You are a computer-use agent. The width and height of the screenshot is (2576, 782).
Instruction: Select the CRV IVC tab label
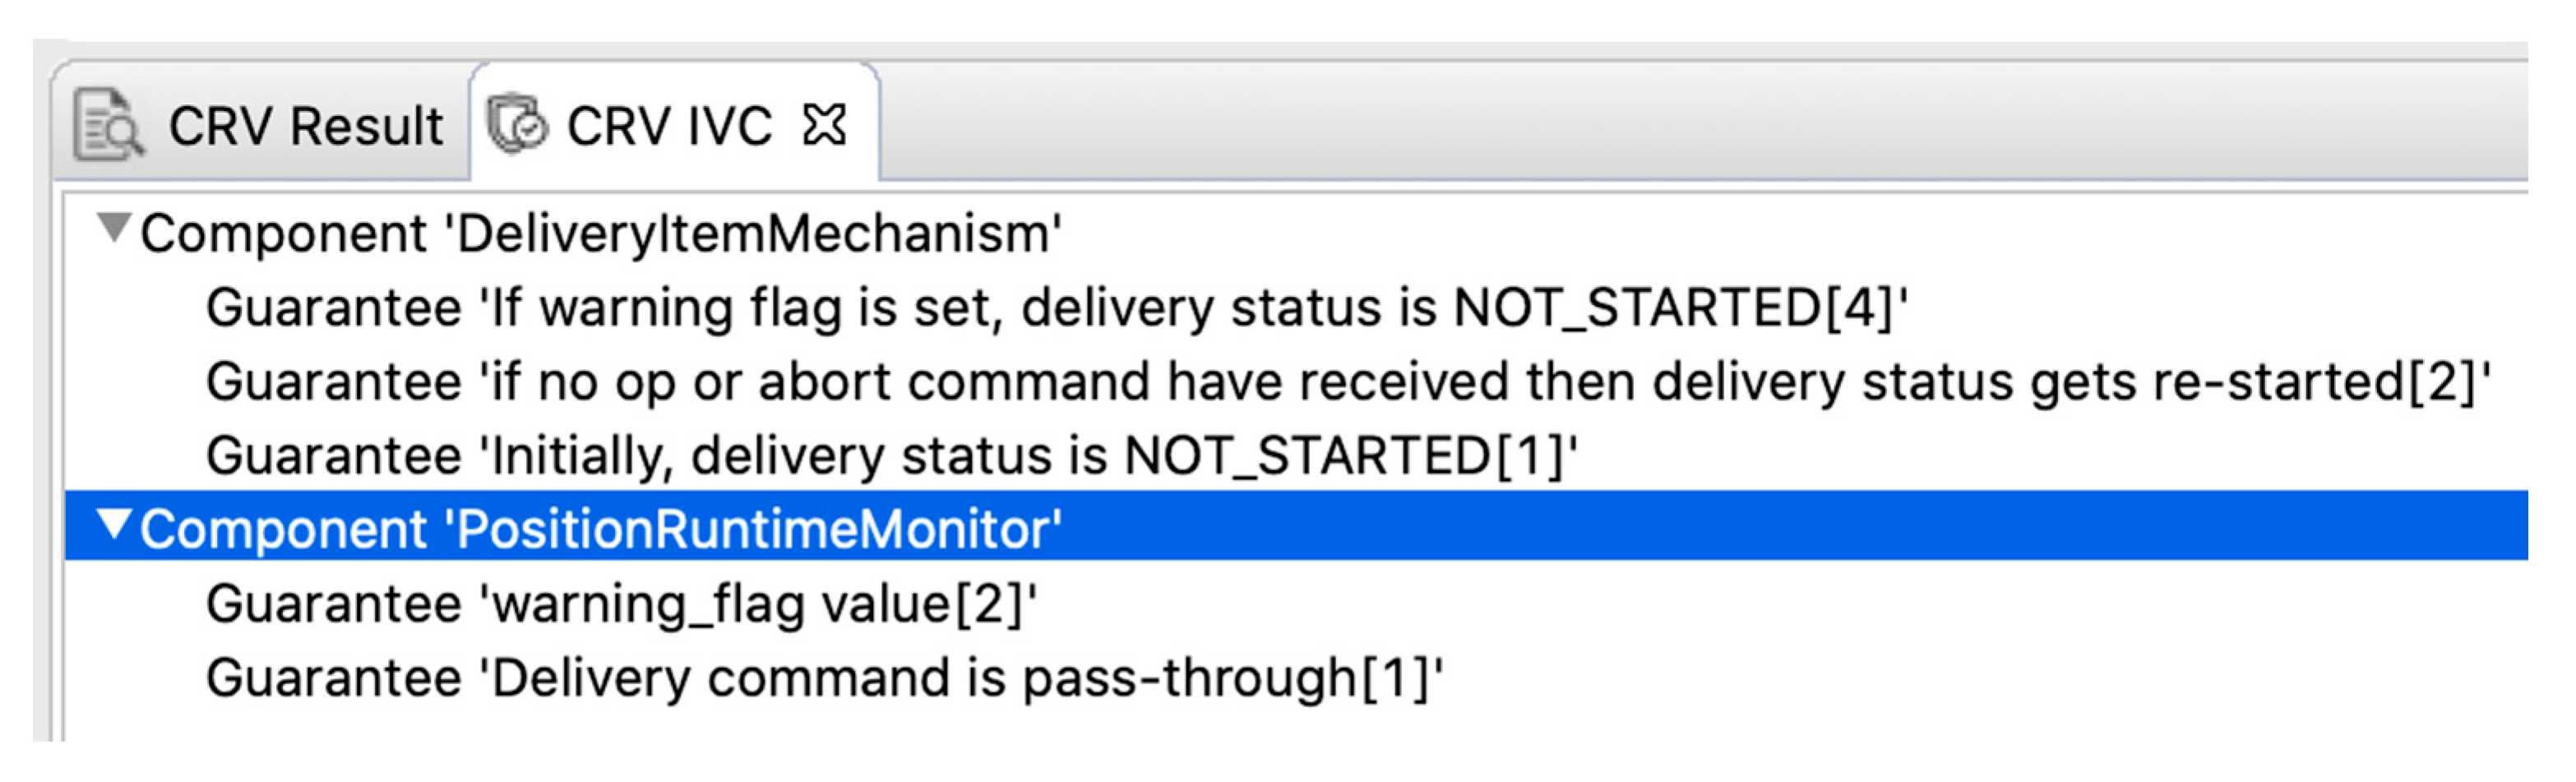click(x=669, y=127)
